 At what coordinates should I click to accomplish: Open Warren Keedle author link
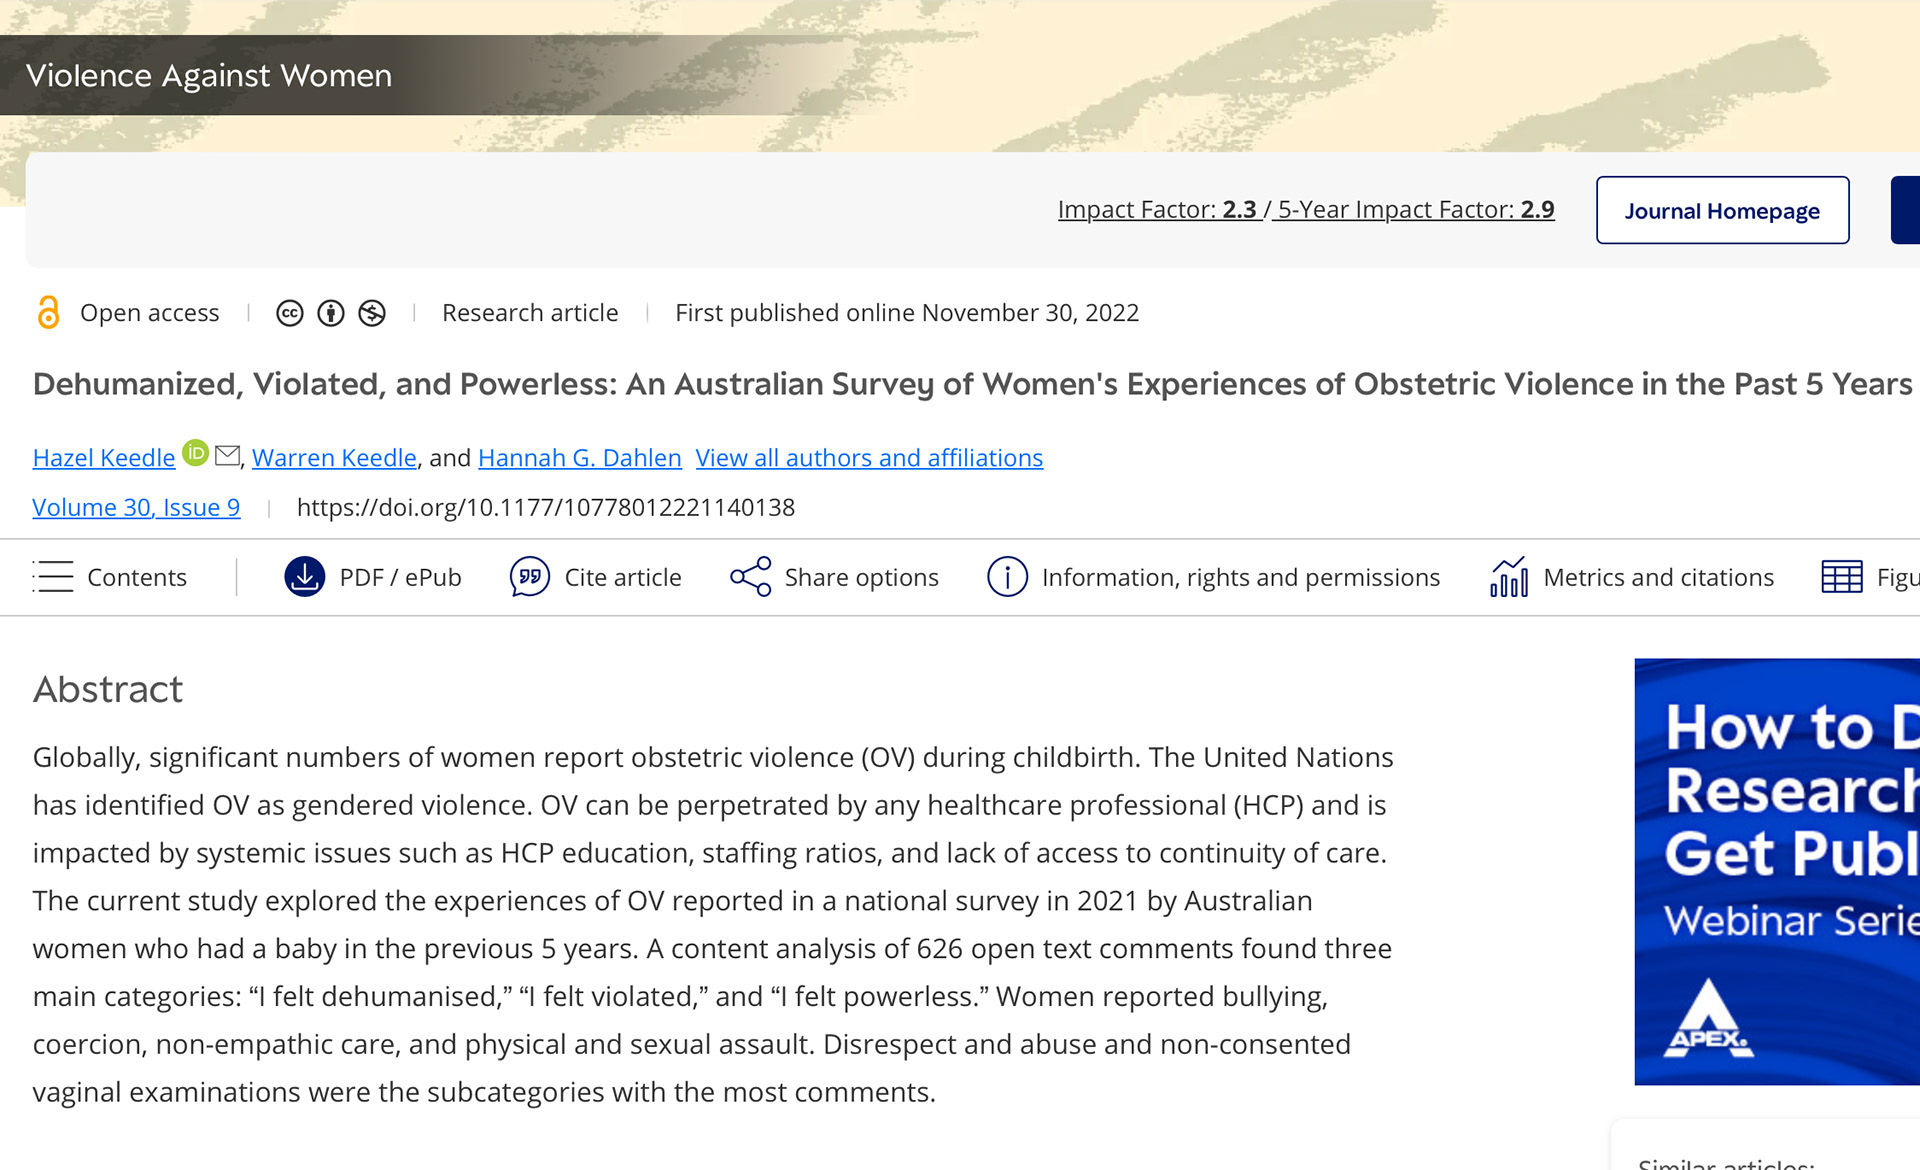tap(334, 458)
